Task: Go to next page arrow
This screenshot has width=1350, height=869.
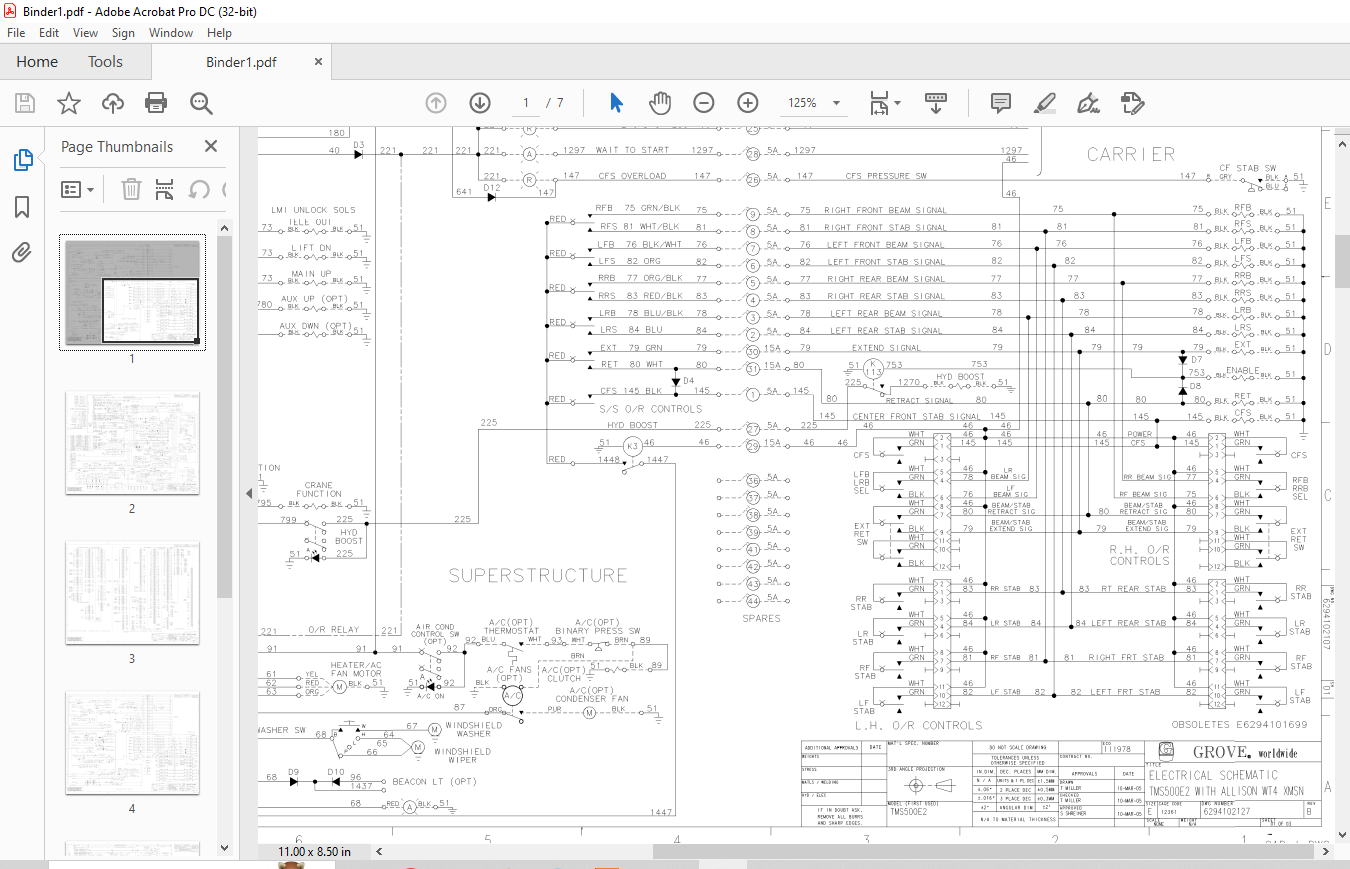Action: [x=480, y=103]
